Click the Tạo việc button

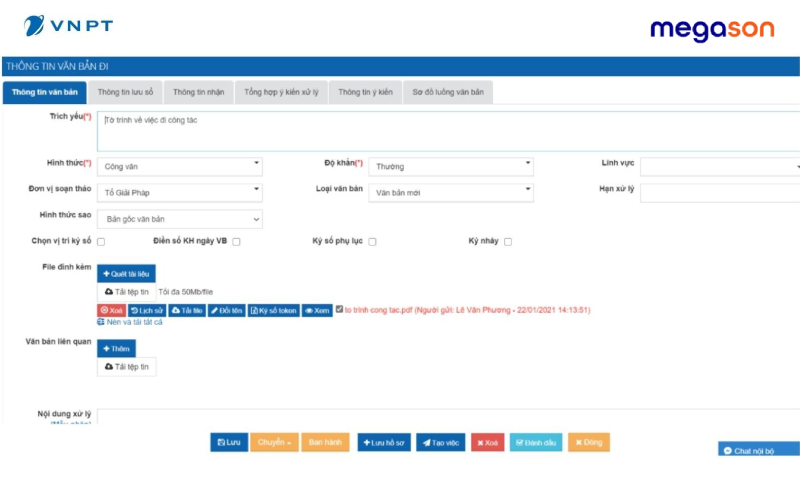(x=441, y=442)
